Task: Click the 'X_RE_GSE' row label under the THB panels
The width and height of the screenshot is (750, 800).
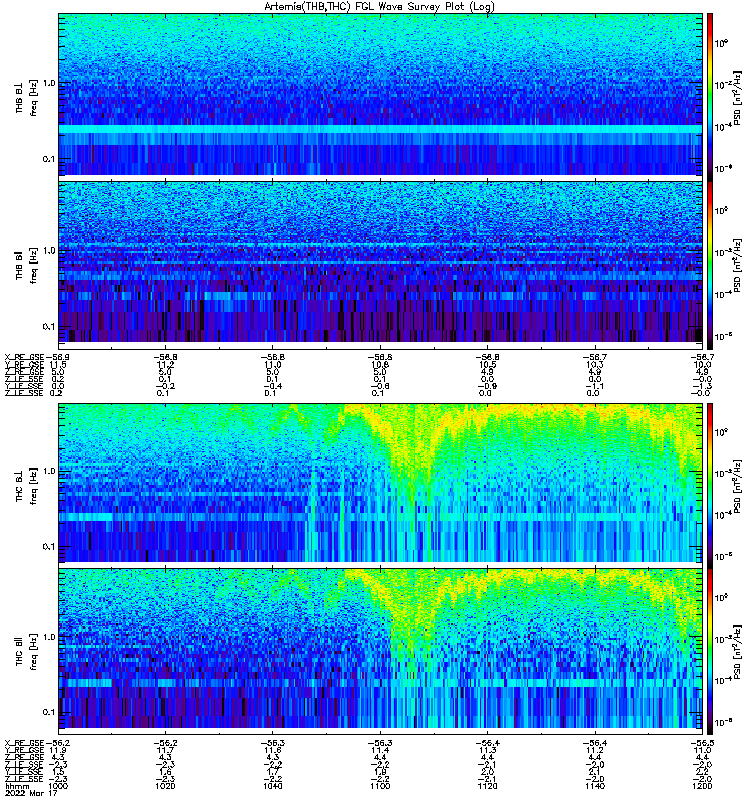Action: point(24,357)
